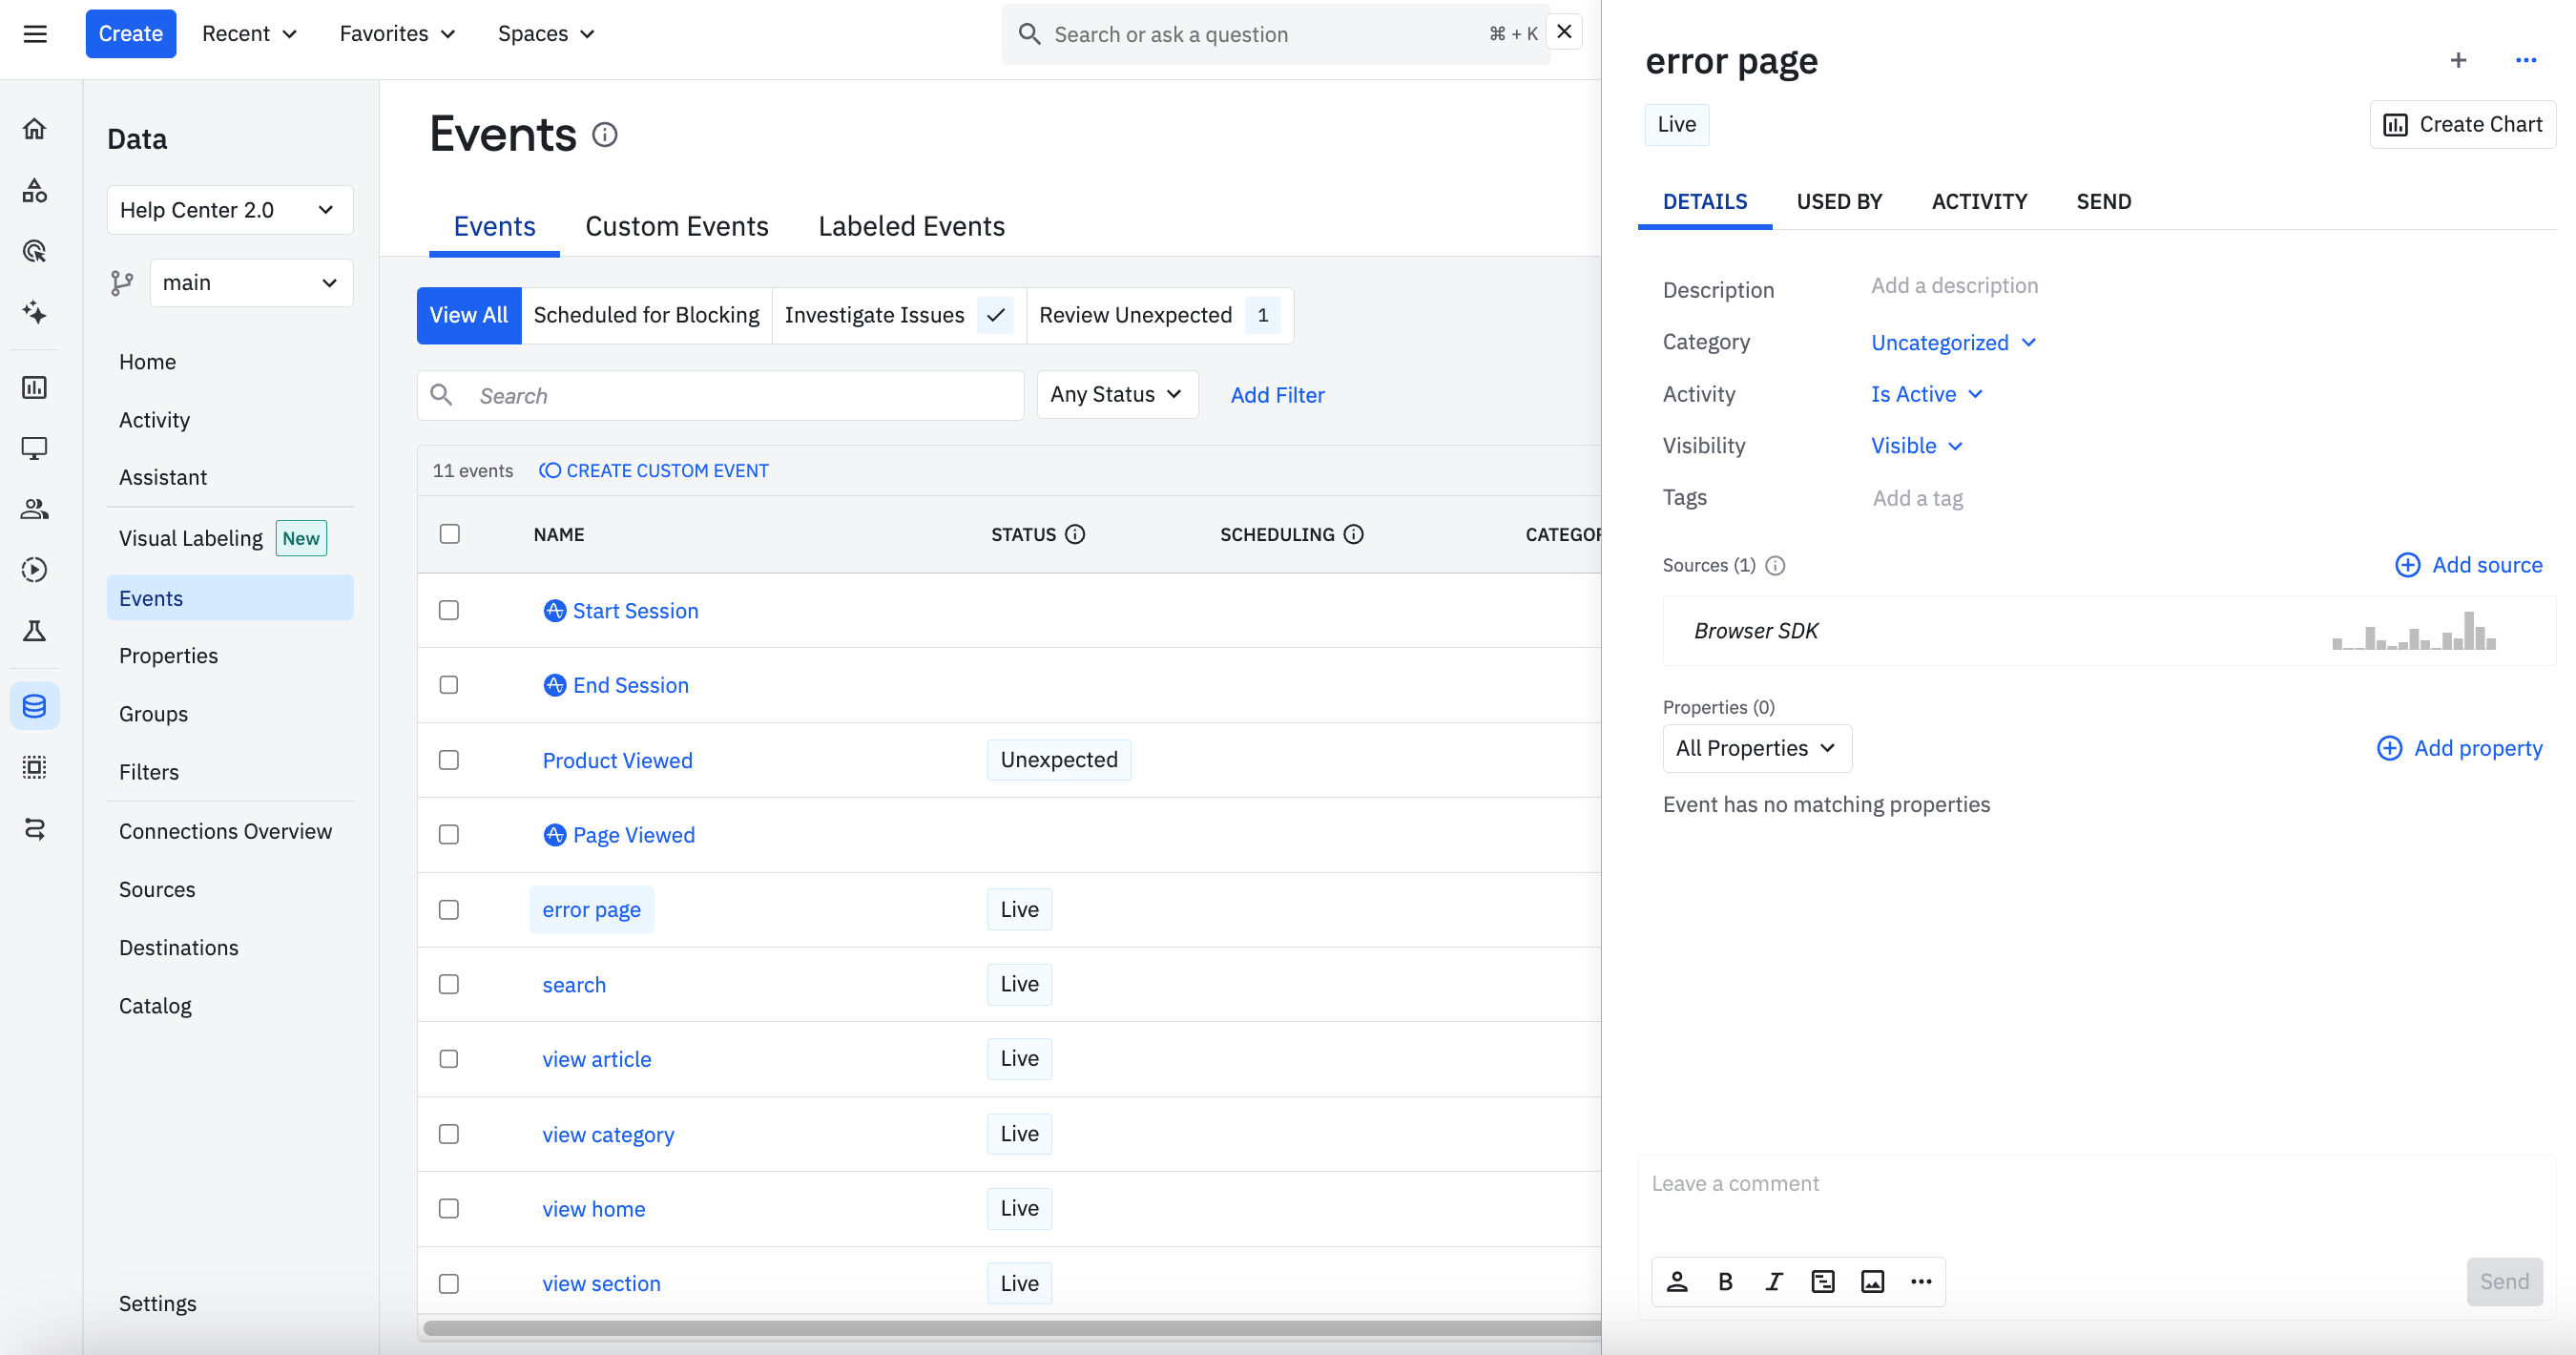Click the italic formatting icon
This screenshot has height=1355, width=2576.
click(x=1774, y=1282)
